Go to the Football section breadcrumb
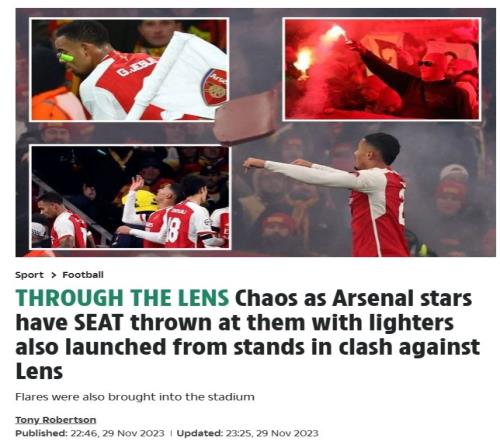The width and height of the screenshot is (500, 440). click(x=83, y=275)
